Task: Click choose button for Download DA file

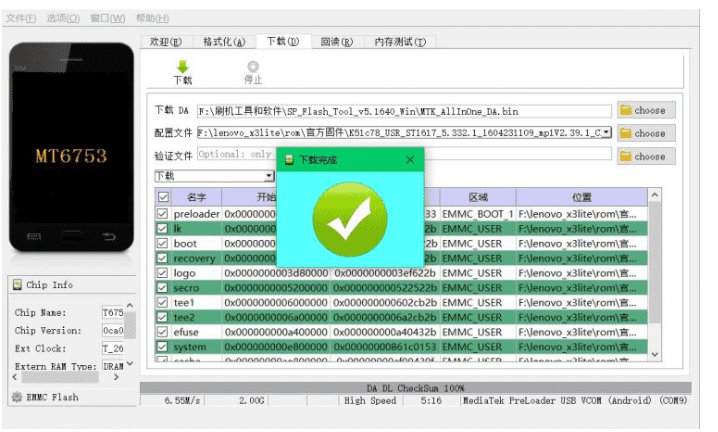Action: 642,110
